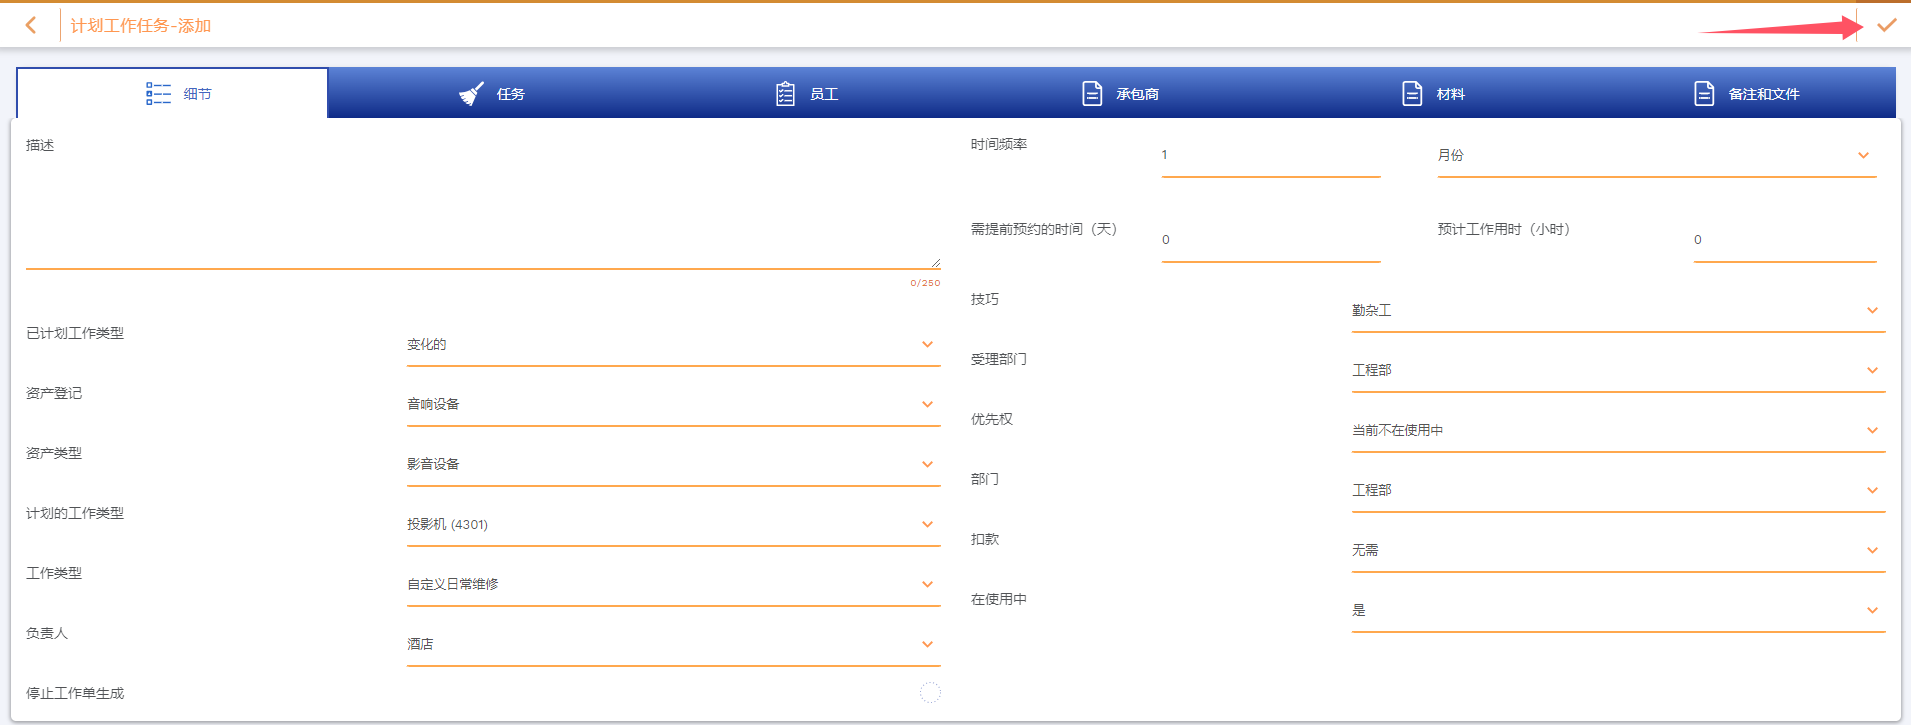Toggle the 停止工作单生成 switch
The height and width of the screenshot is (725, 1911).
pyautogui.click(x=930, y=692)
